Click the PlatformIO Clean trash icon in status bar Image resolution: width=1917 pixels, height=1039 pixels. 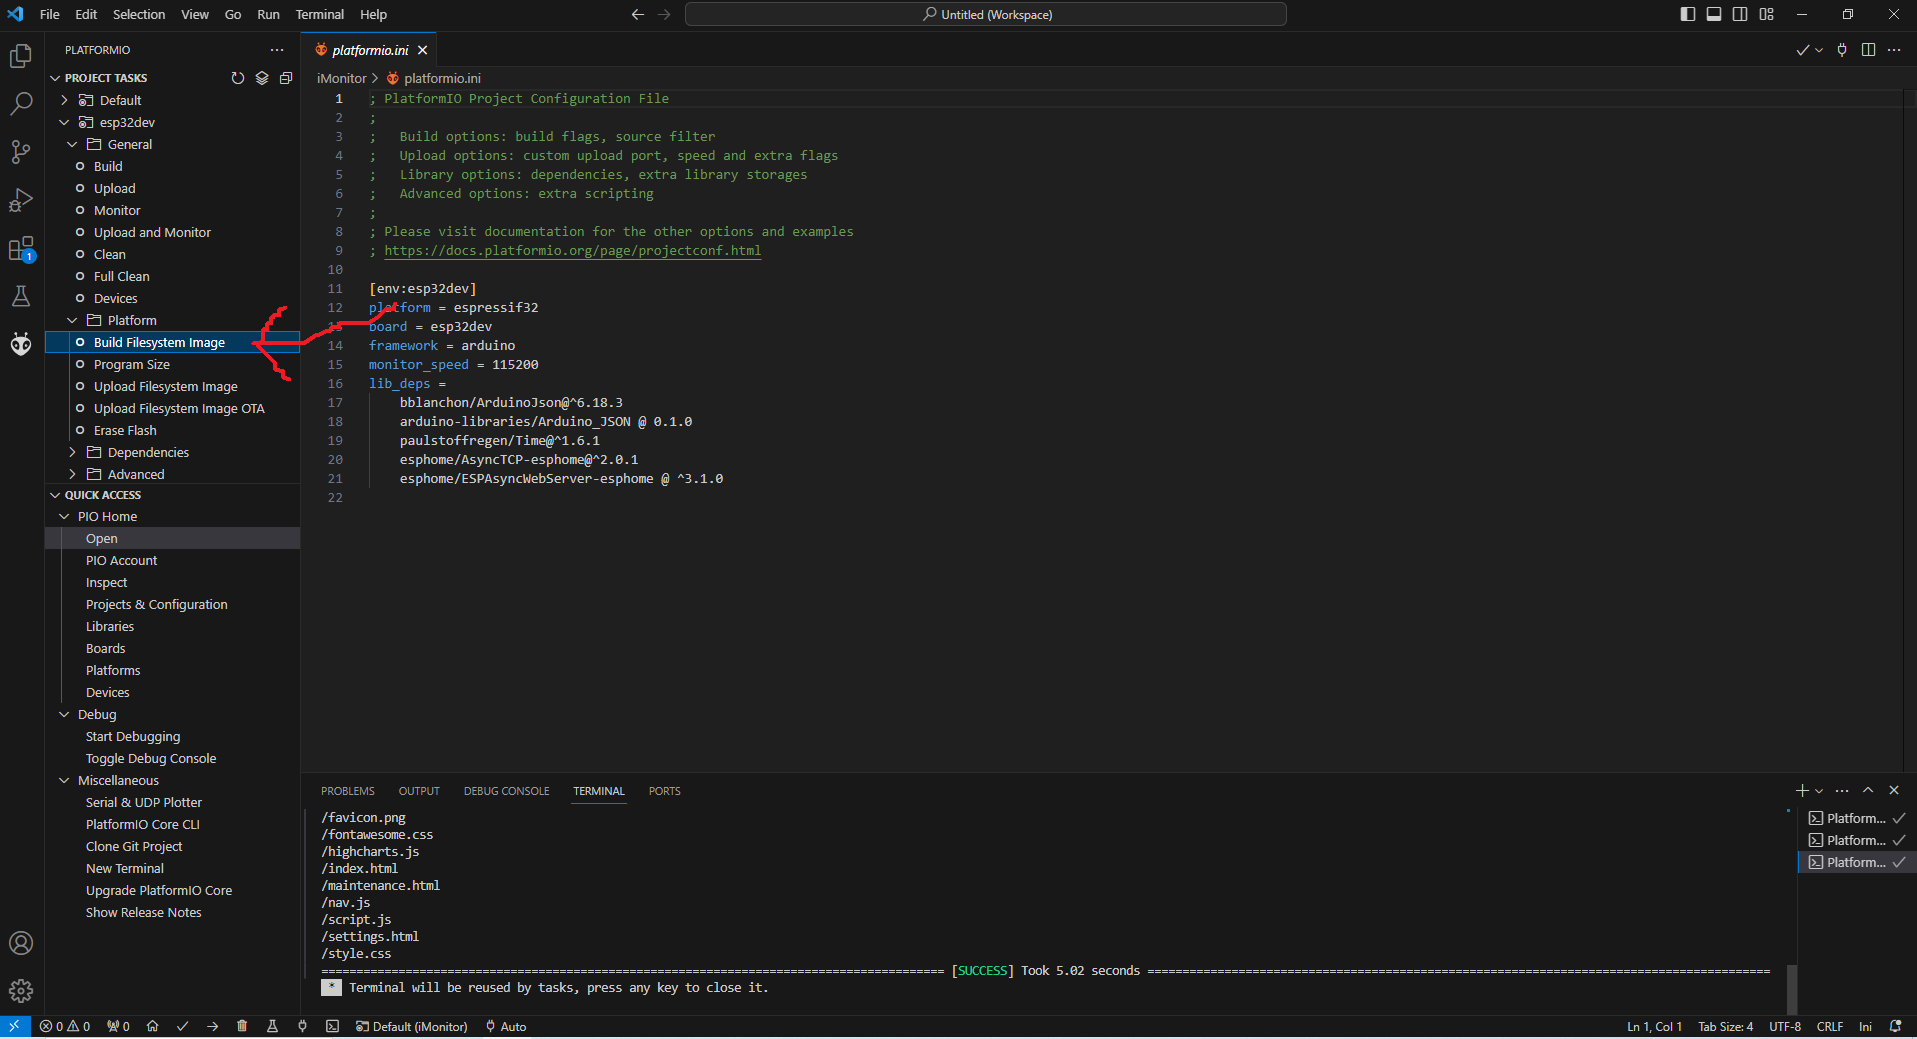point(242,1026)
